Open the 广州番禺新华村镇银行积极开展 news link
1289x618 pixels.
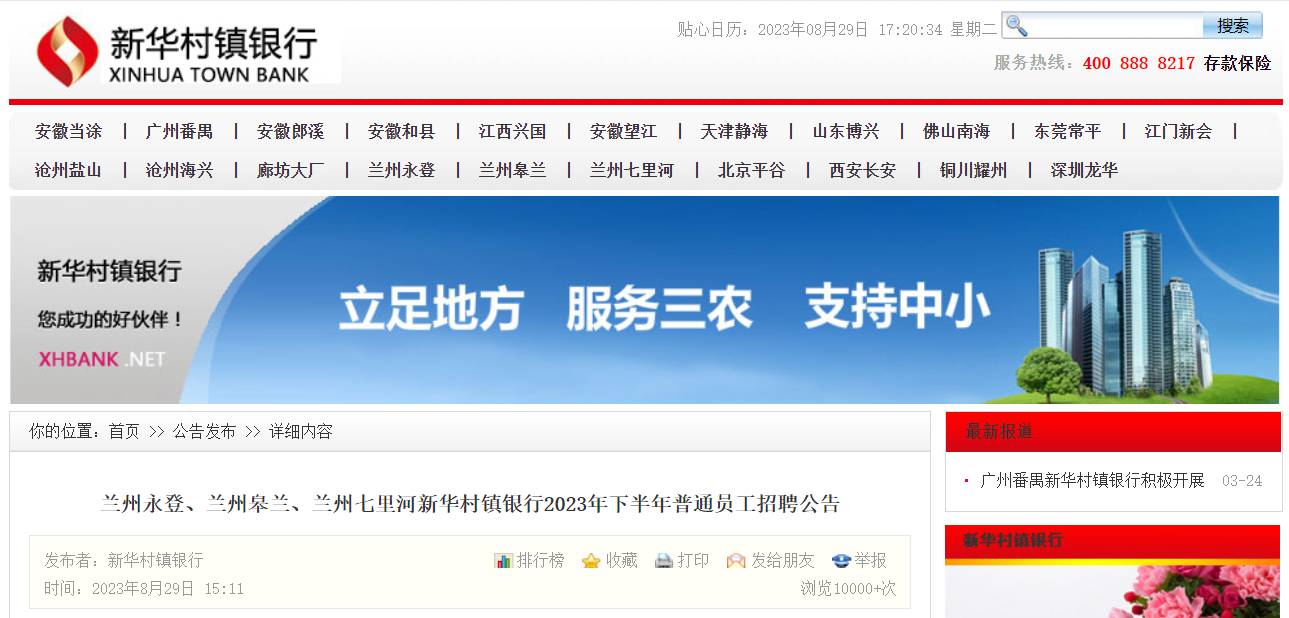(x=1092, y=481)
